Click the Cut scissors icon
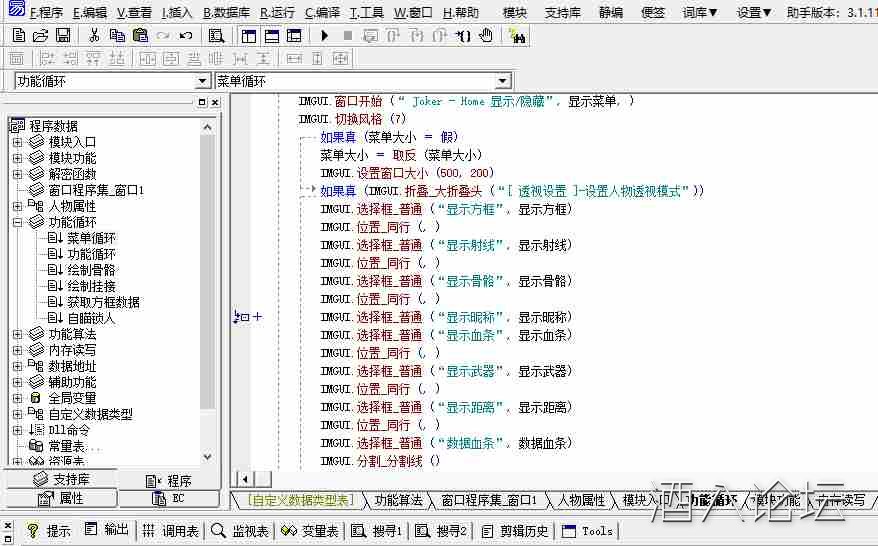The width and height of the screenshot is (878, 546). (x=94, y=35)
